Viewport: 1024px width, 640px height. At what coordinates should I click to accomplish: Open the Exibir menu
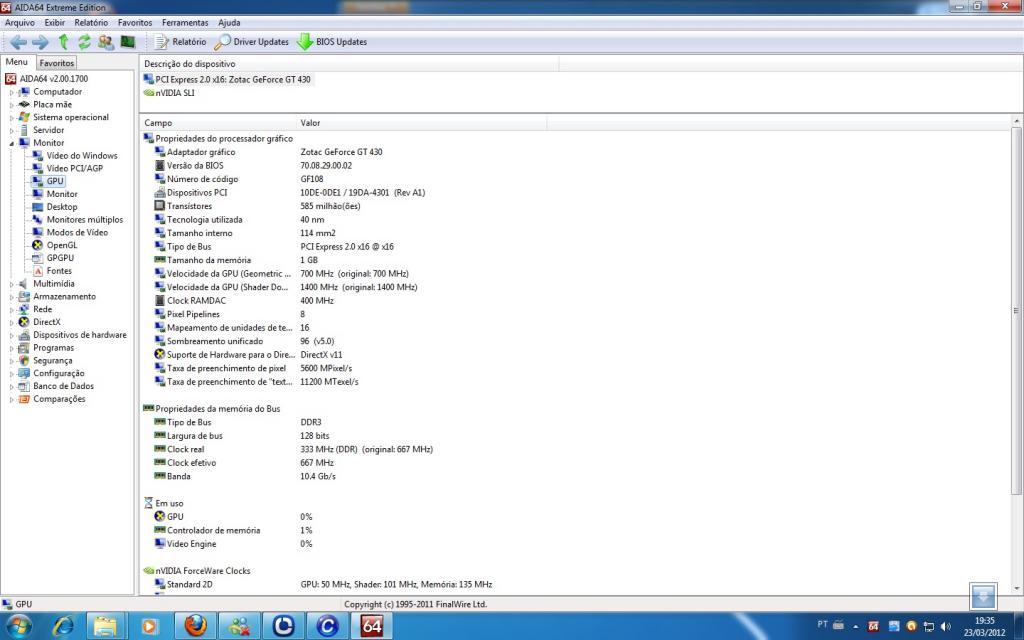coord(55,23)
